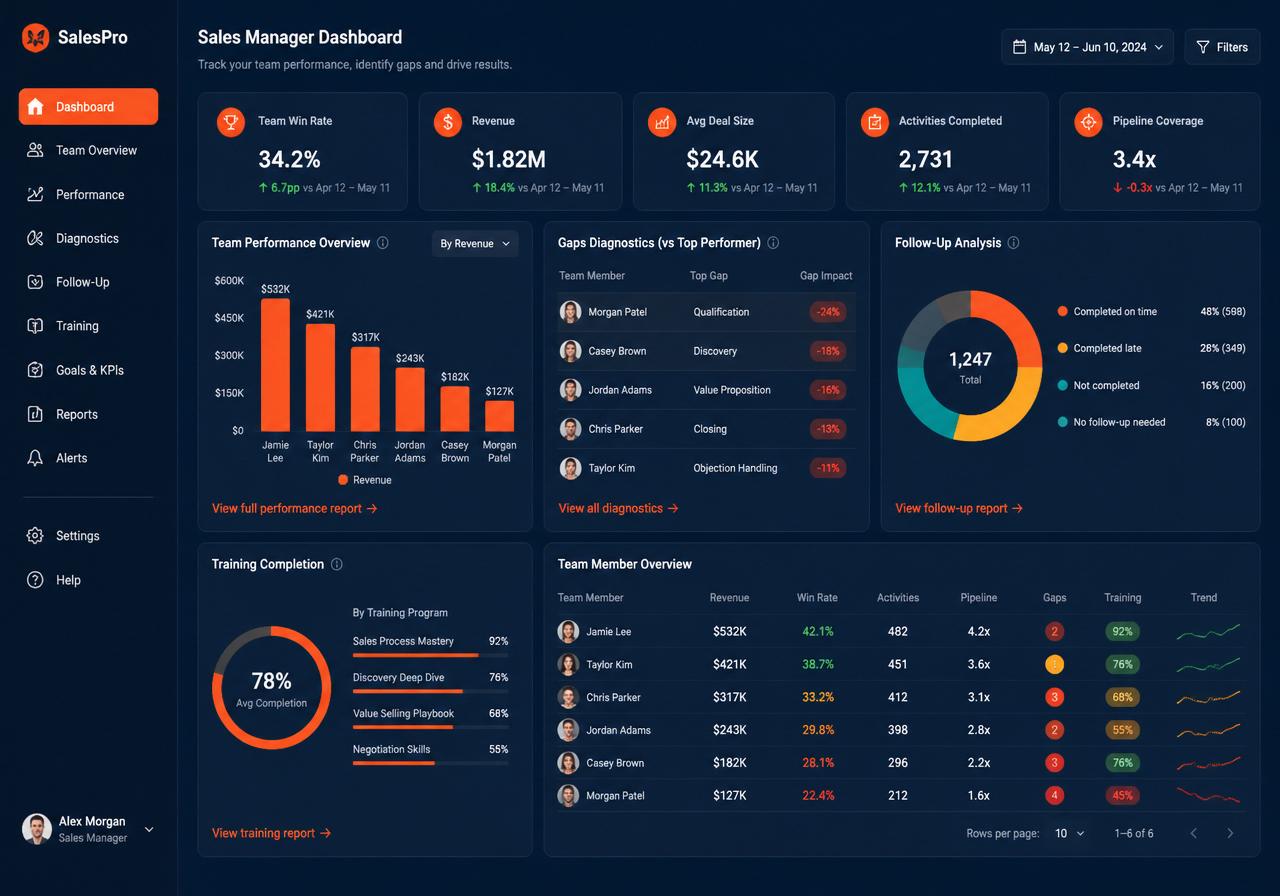This screenshot has width=1280, height=896.
Task: Click Casey Brown's avatar in Gaps Diagnostics
Action: click(x=571, y=351)
